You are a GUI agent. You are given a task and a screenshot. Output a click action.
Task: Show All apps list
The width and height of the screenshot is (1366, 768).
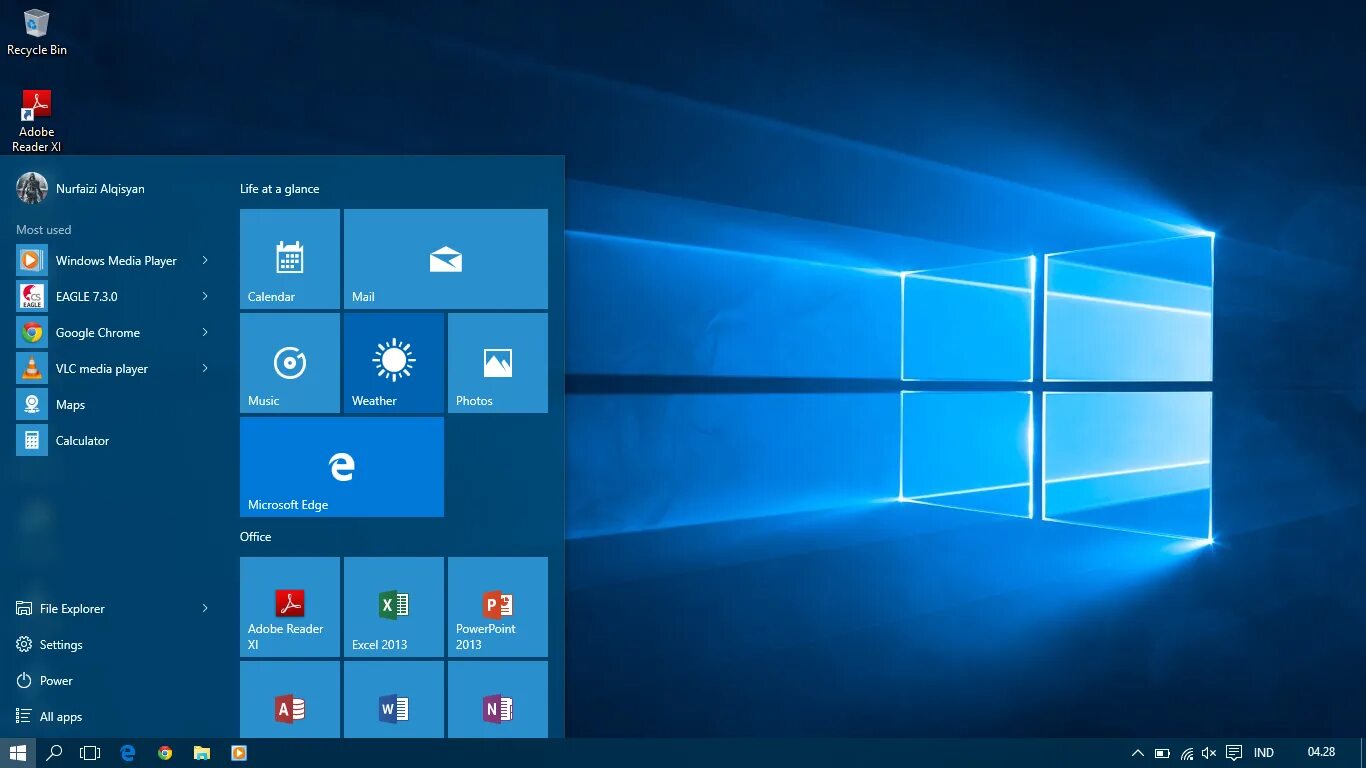pos(49,716)
